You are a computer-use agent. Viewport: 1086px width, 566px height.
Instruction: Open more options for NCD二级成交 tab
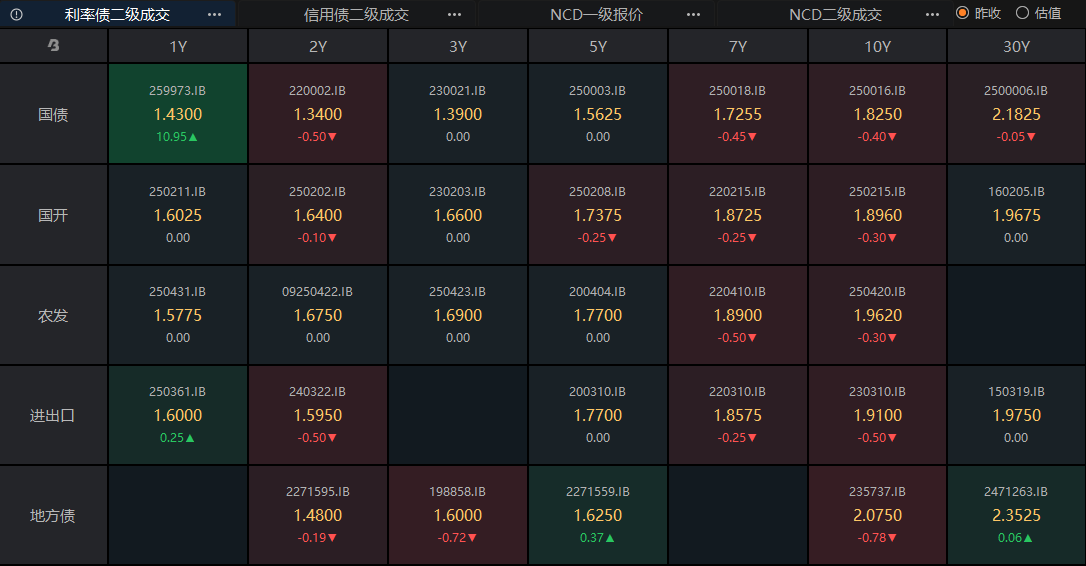[x=932, y=15]
